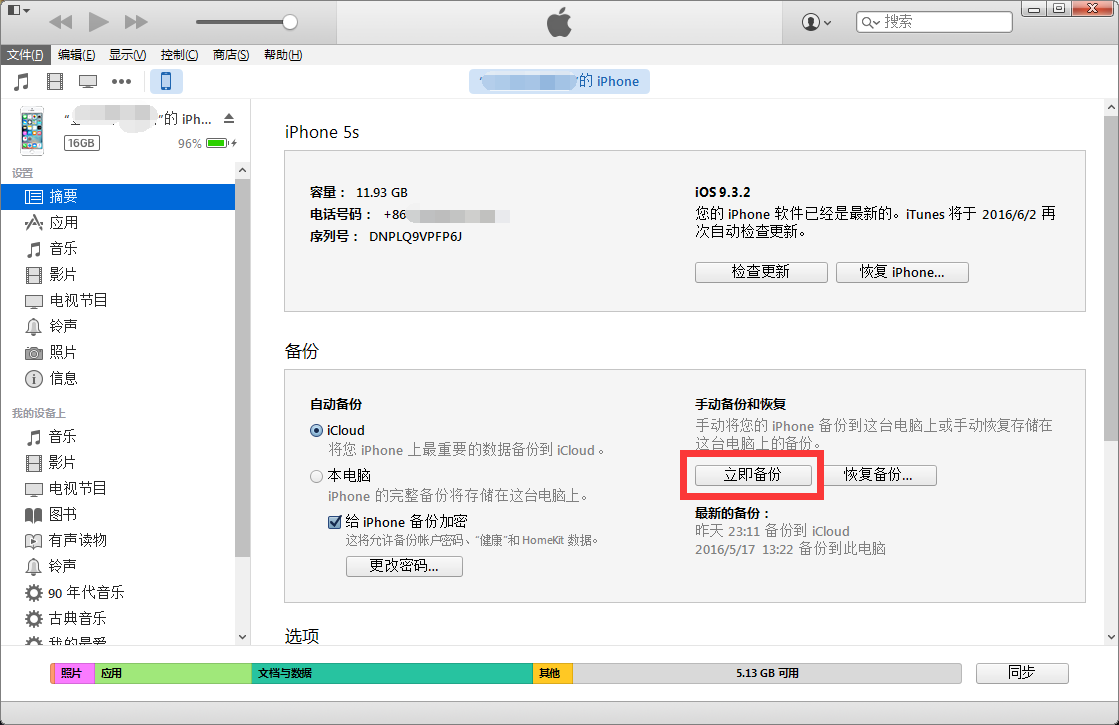Select 音乐 under 我的设备上
The height and width of the screenshot is (725, 1119).
[x=118, y=437]
